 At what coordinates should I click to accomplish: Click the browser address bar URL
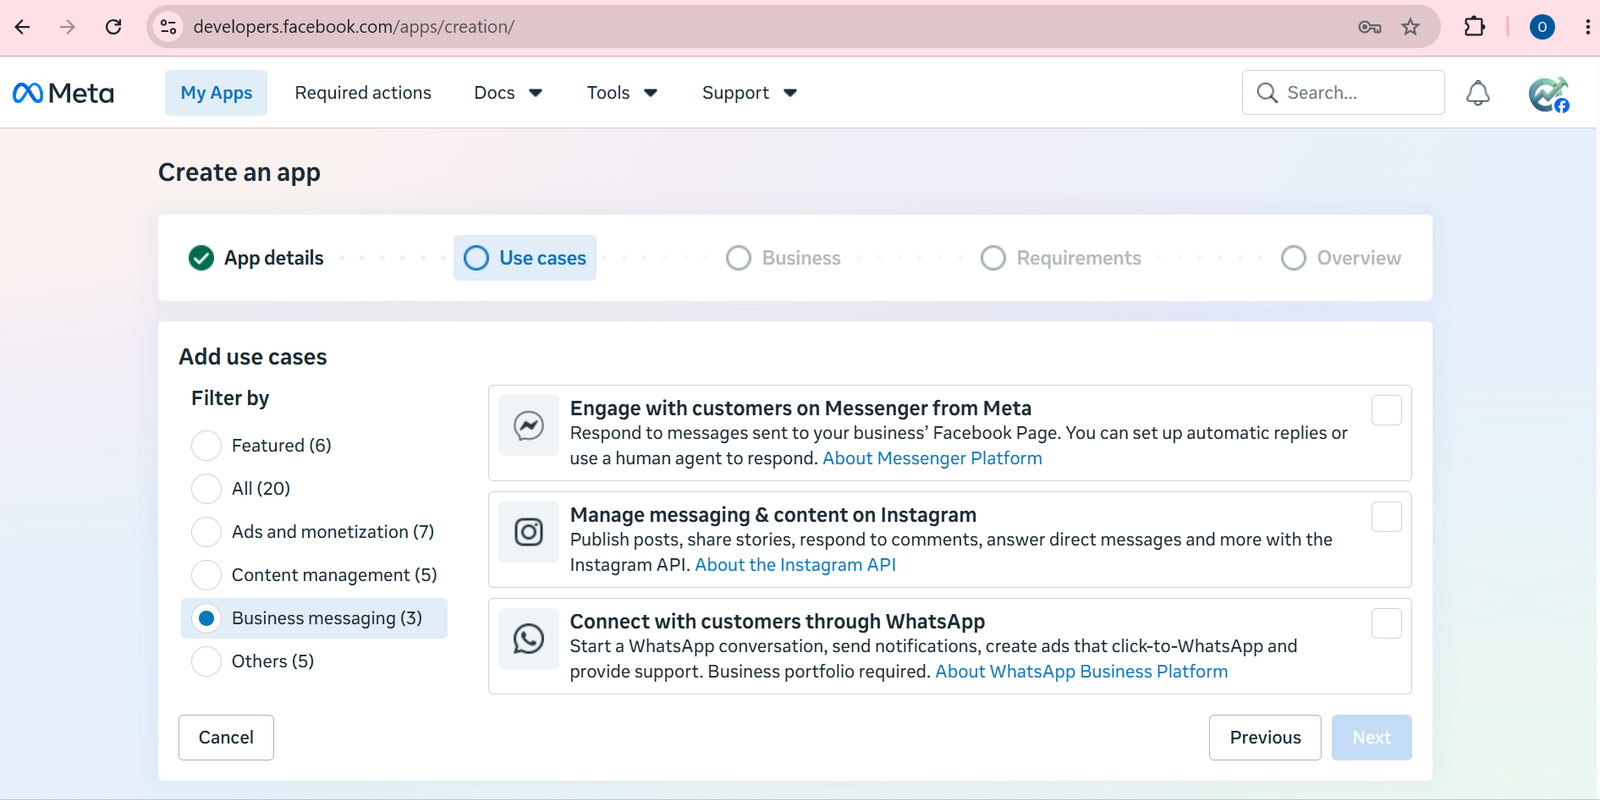tap(354, 27)
